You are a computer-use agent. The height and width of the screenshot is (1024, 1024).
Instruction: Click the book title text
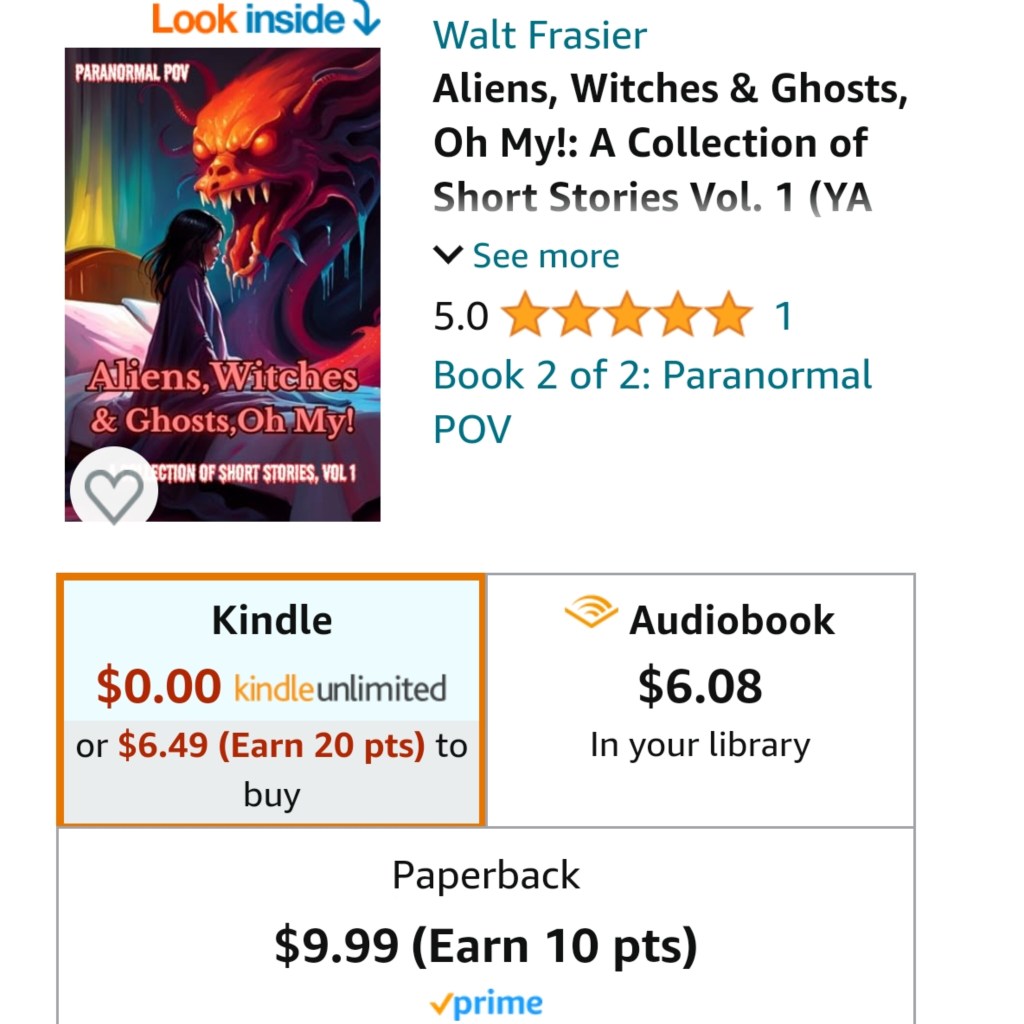coord(670,144)
